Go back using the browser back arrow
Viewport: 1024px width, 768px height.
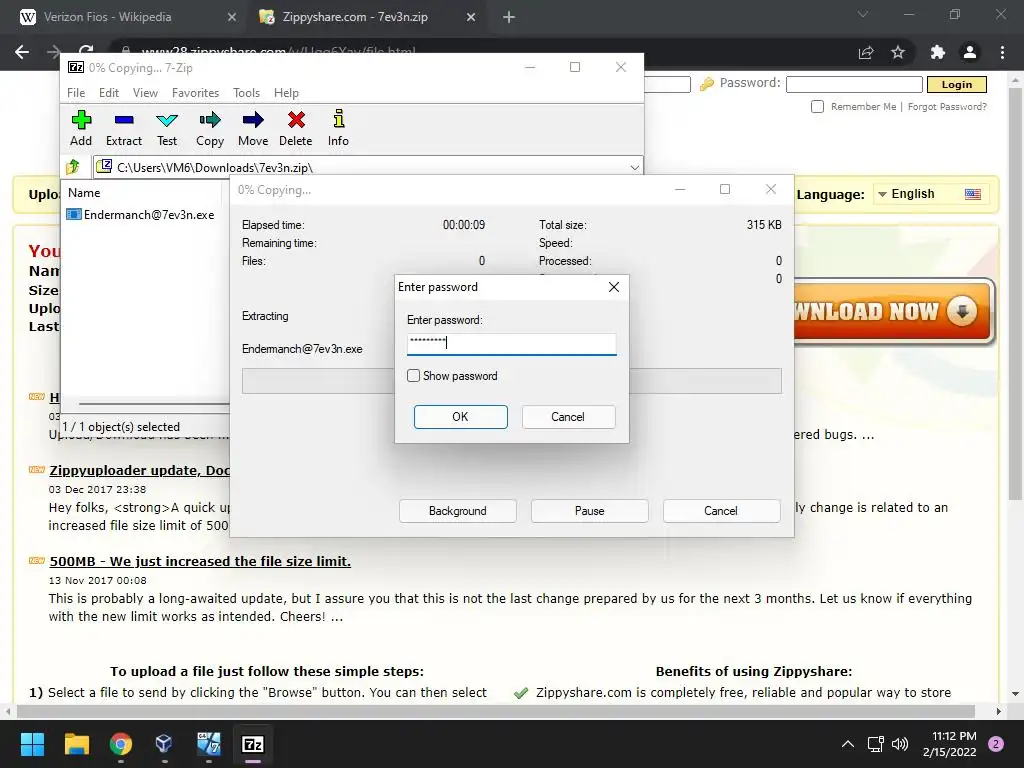coord(22,52)
